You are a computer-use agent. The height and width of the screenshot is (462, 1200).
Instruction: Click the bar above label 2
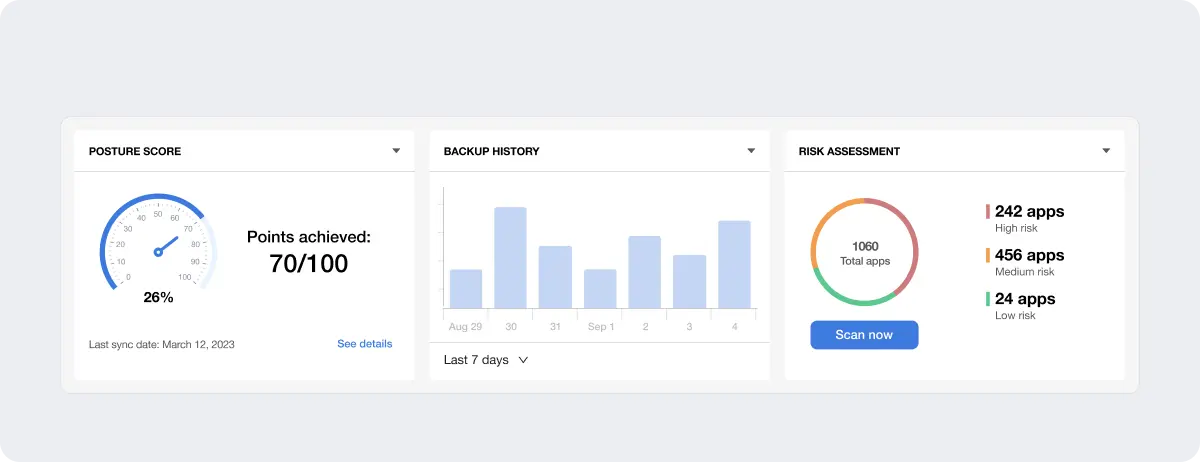tap(645, 272)
